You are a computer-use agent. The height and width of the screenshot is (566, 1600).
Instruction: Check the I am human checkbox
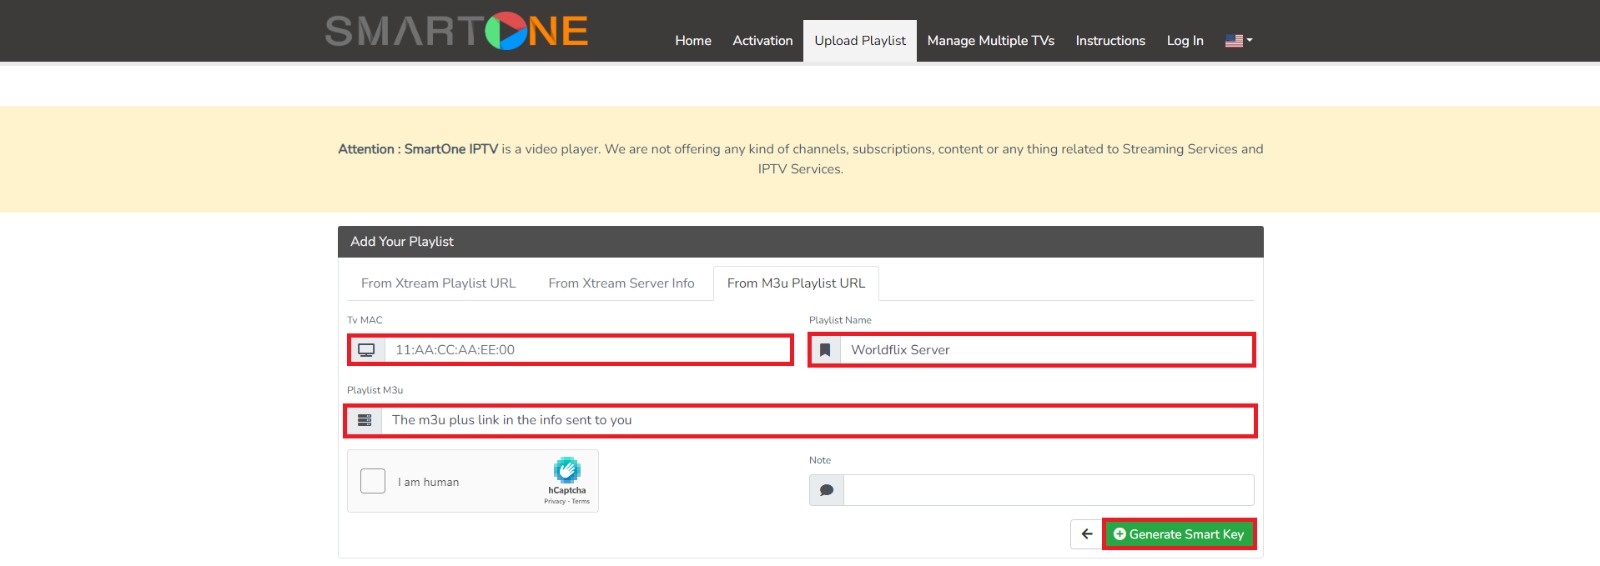(373, 481)
